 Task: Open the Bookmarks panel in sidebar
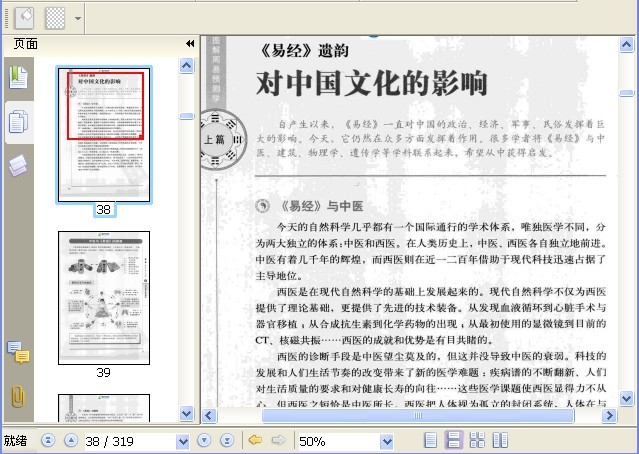pos(18,77)
